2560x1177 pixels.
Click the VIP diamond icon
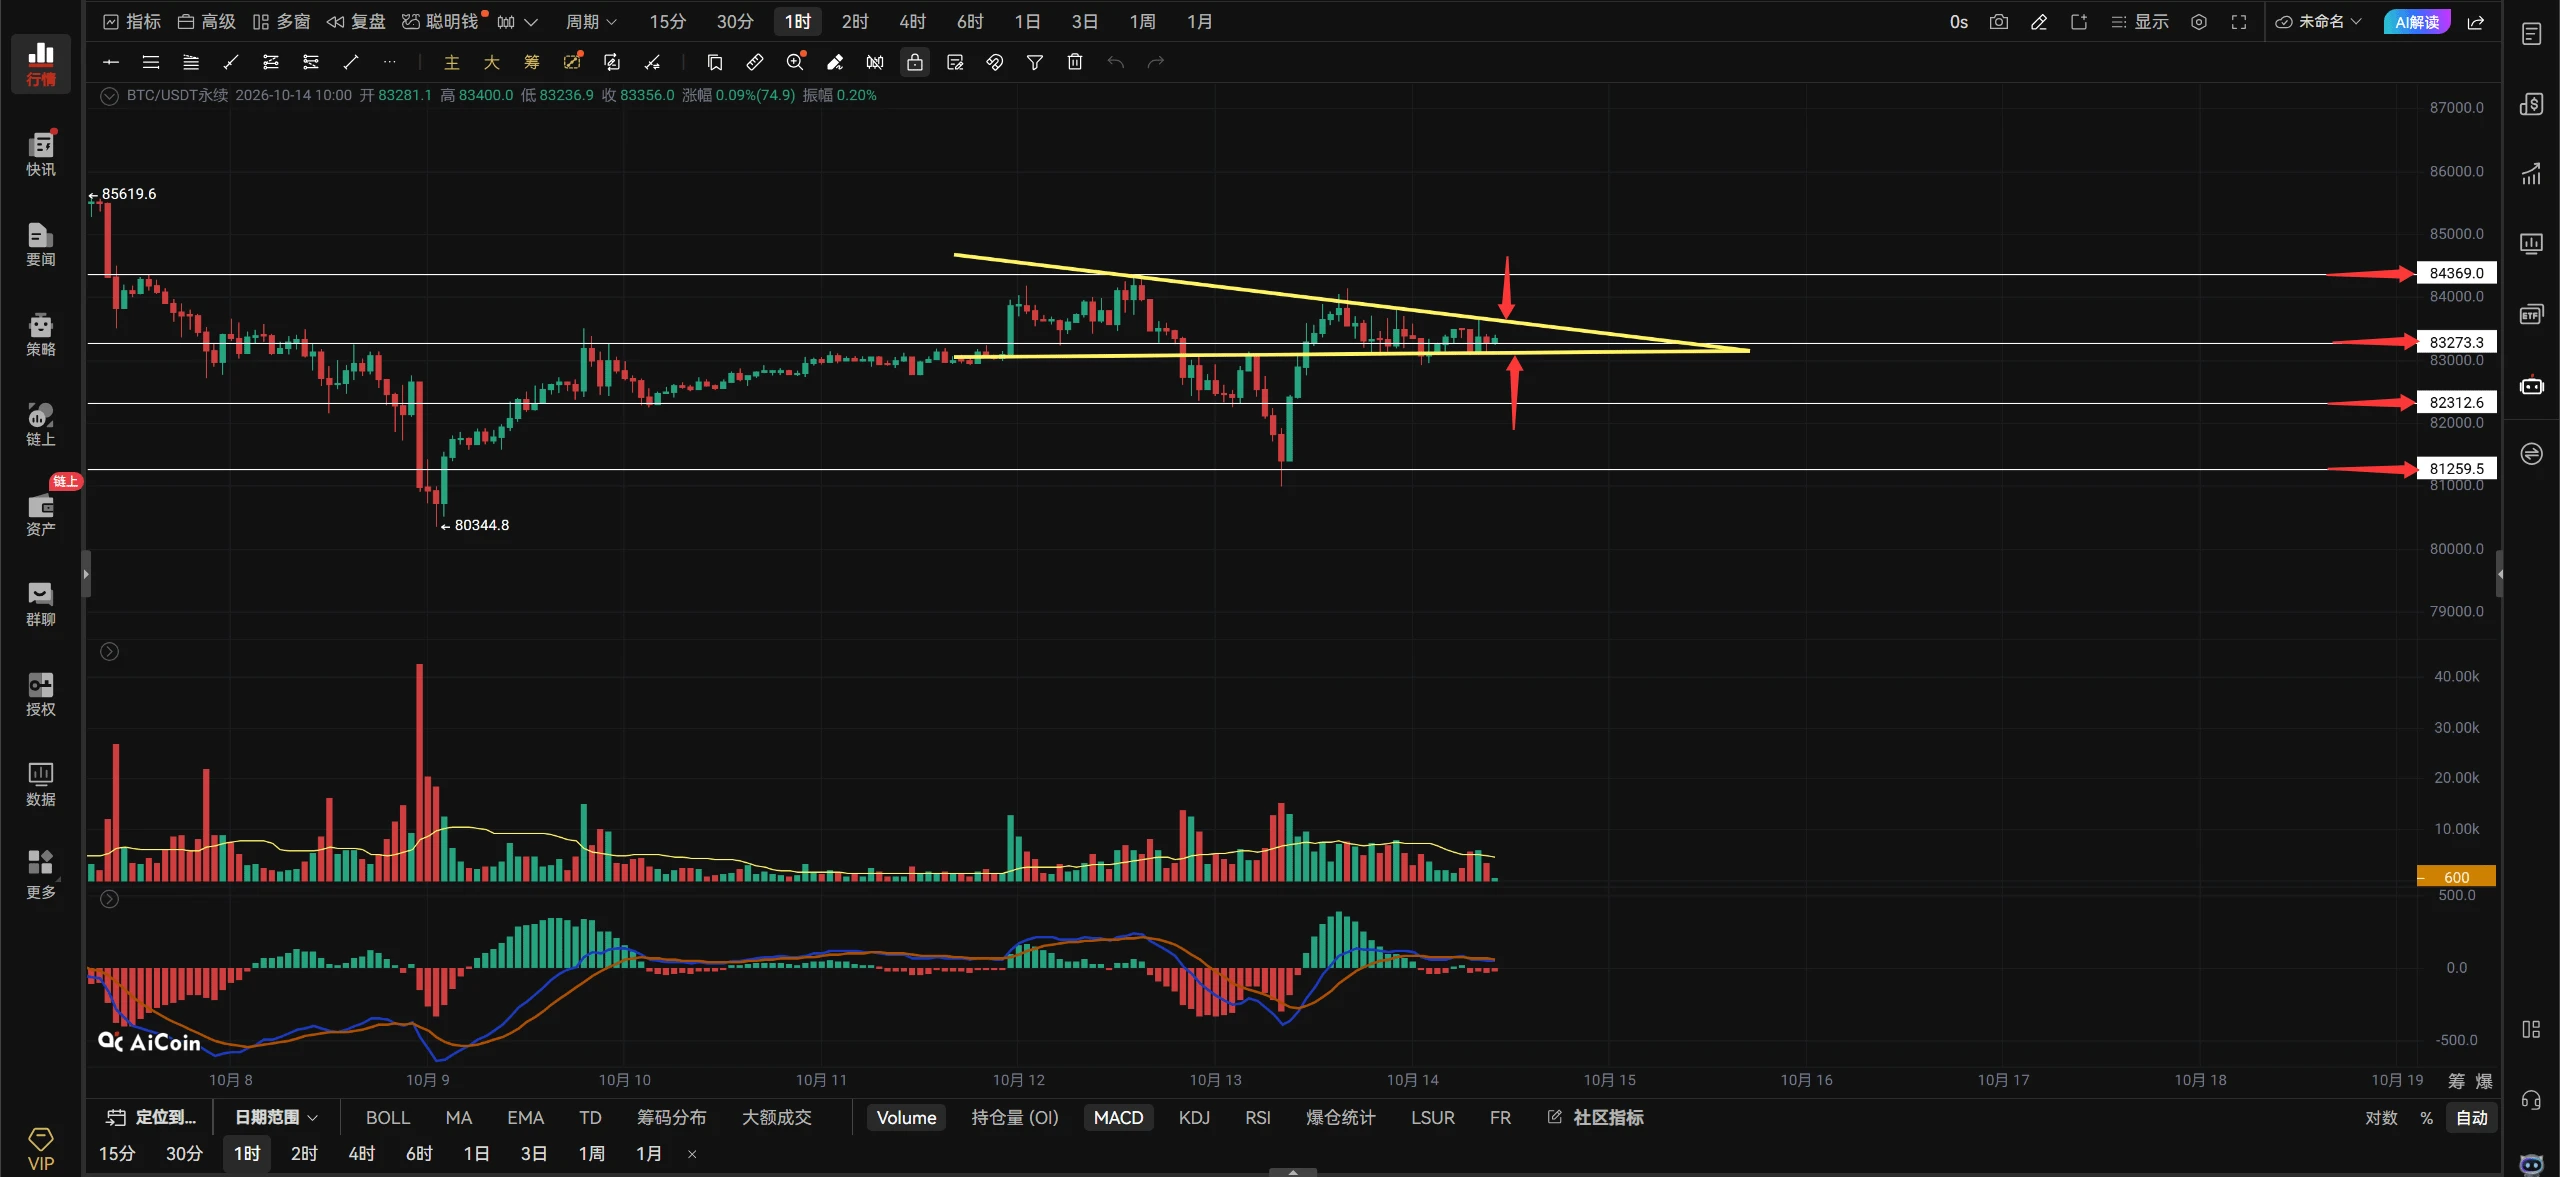point(40,1149)
